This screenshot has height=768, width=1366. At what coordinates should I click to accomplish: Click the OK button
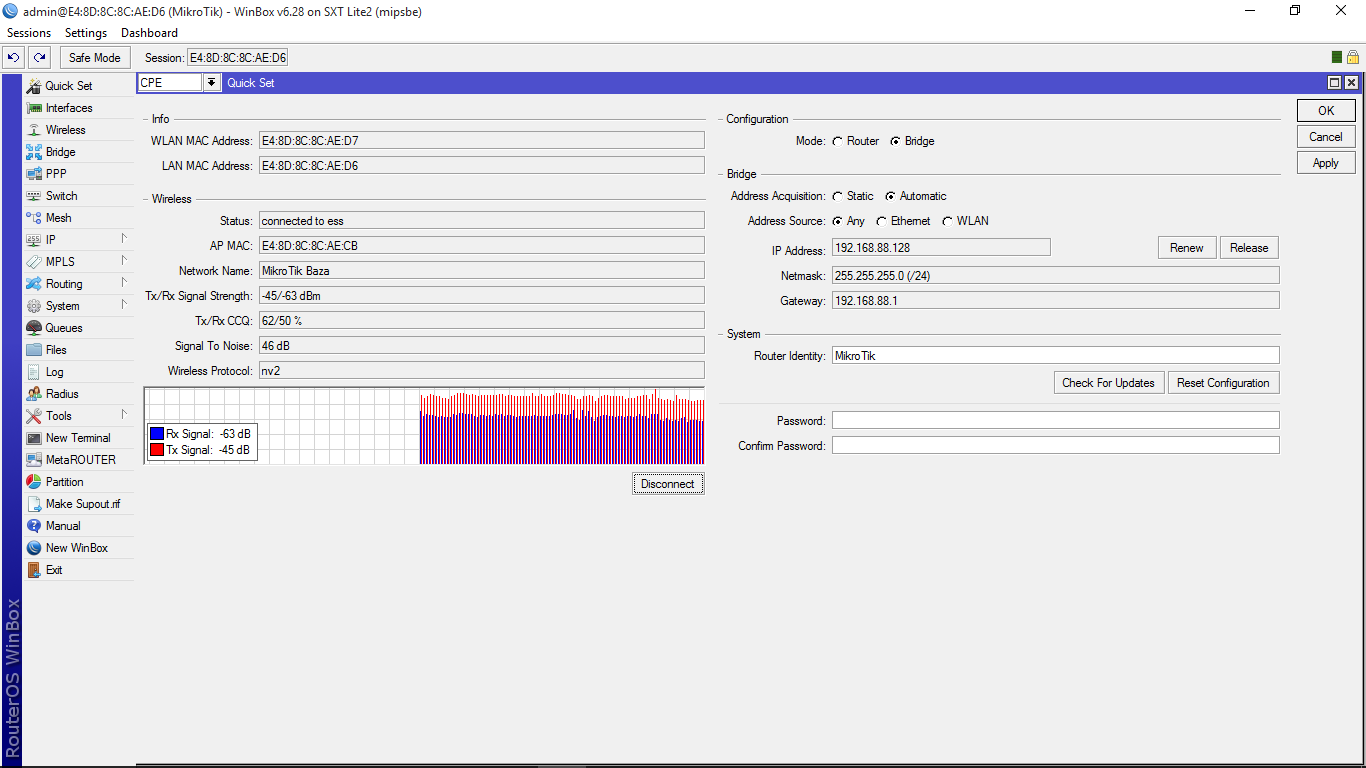[x=1326, y=111]
